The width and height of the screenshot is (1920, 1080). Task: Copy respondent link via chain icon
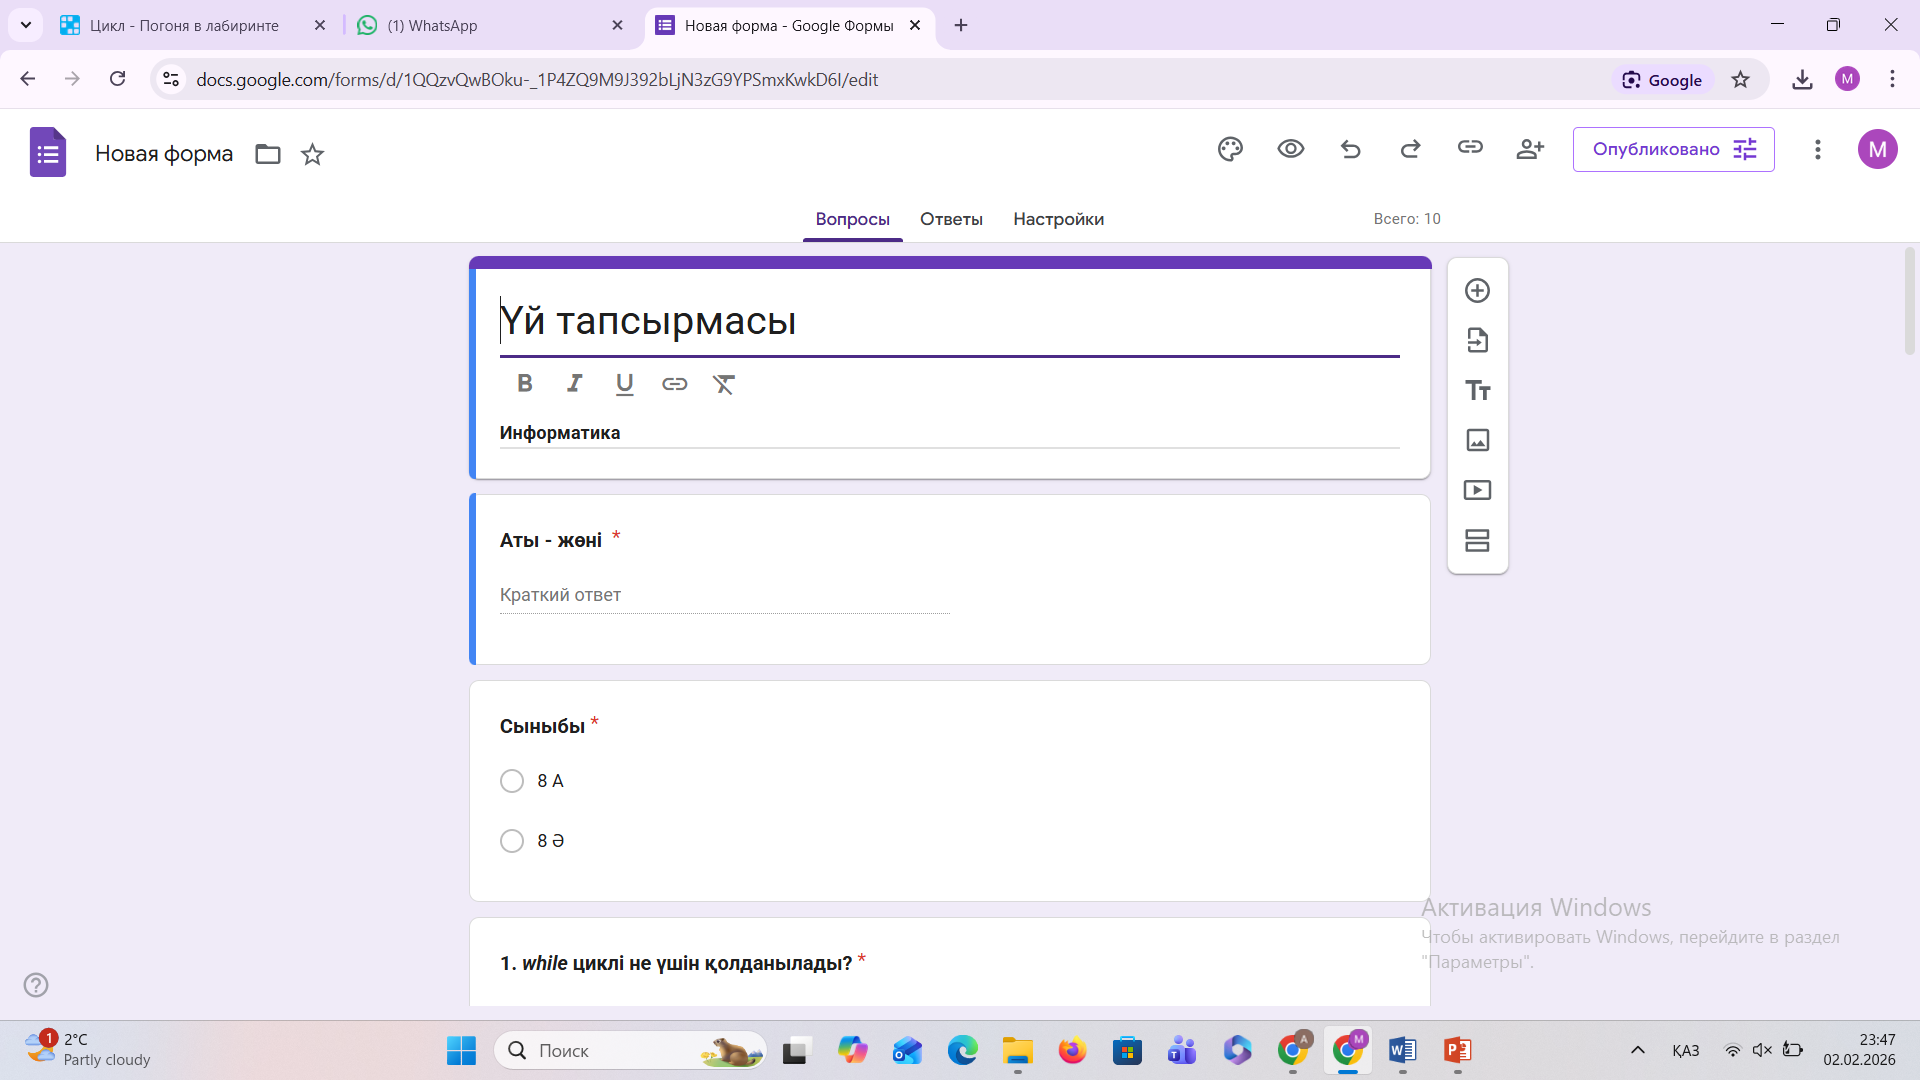point(1469,148)
